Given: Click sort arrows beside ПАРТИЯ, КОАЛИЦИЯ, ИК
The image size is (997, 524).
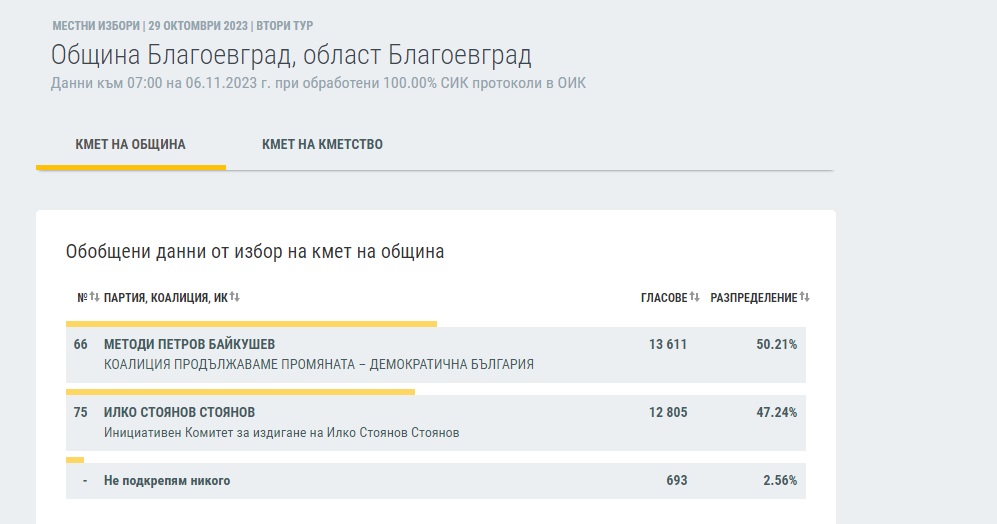Looking at the screenshot, I should tap(235, 298).
